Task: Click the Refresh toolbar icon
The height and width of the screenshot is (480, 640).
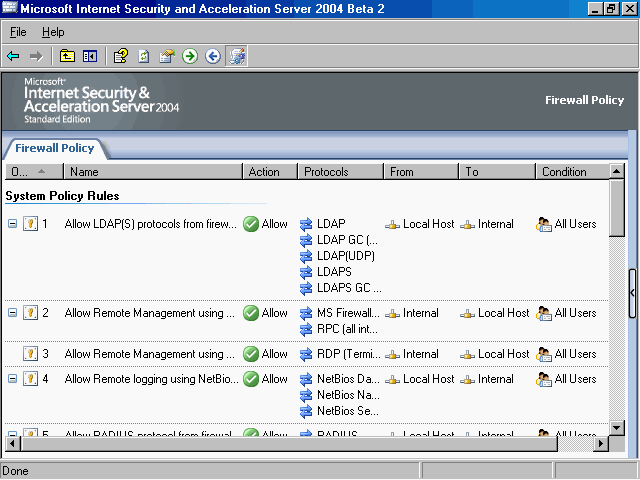Action: click(144, 56)
